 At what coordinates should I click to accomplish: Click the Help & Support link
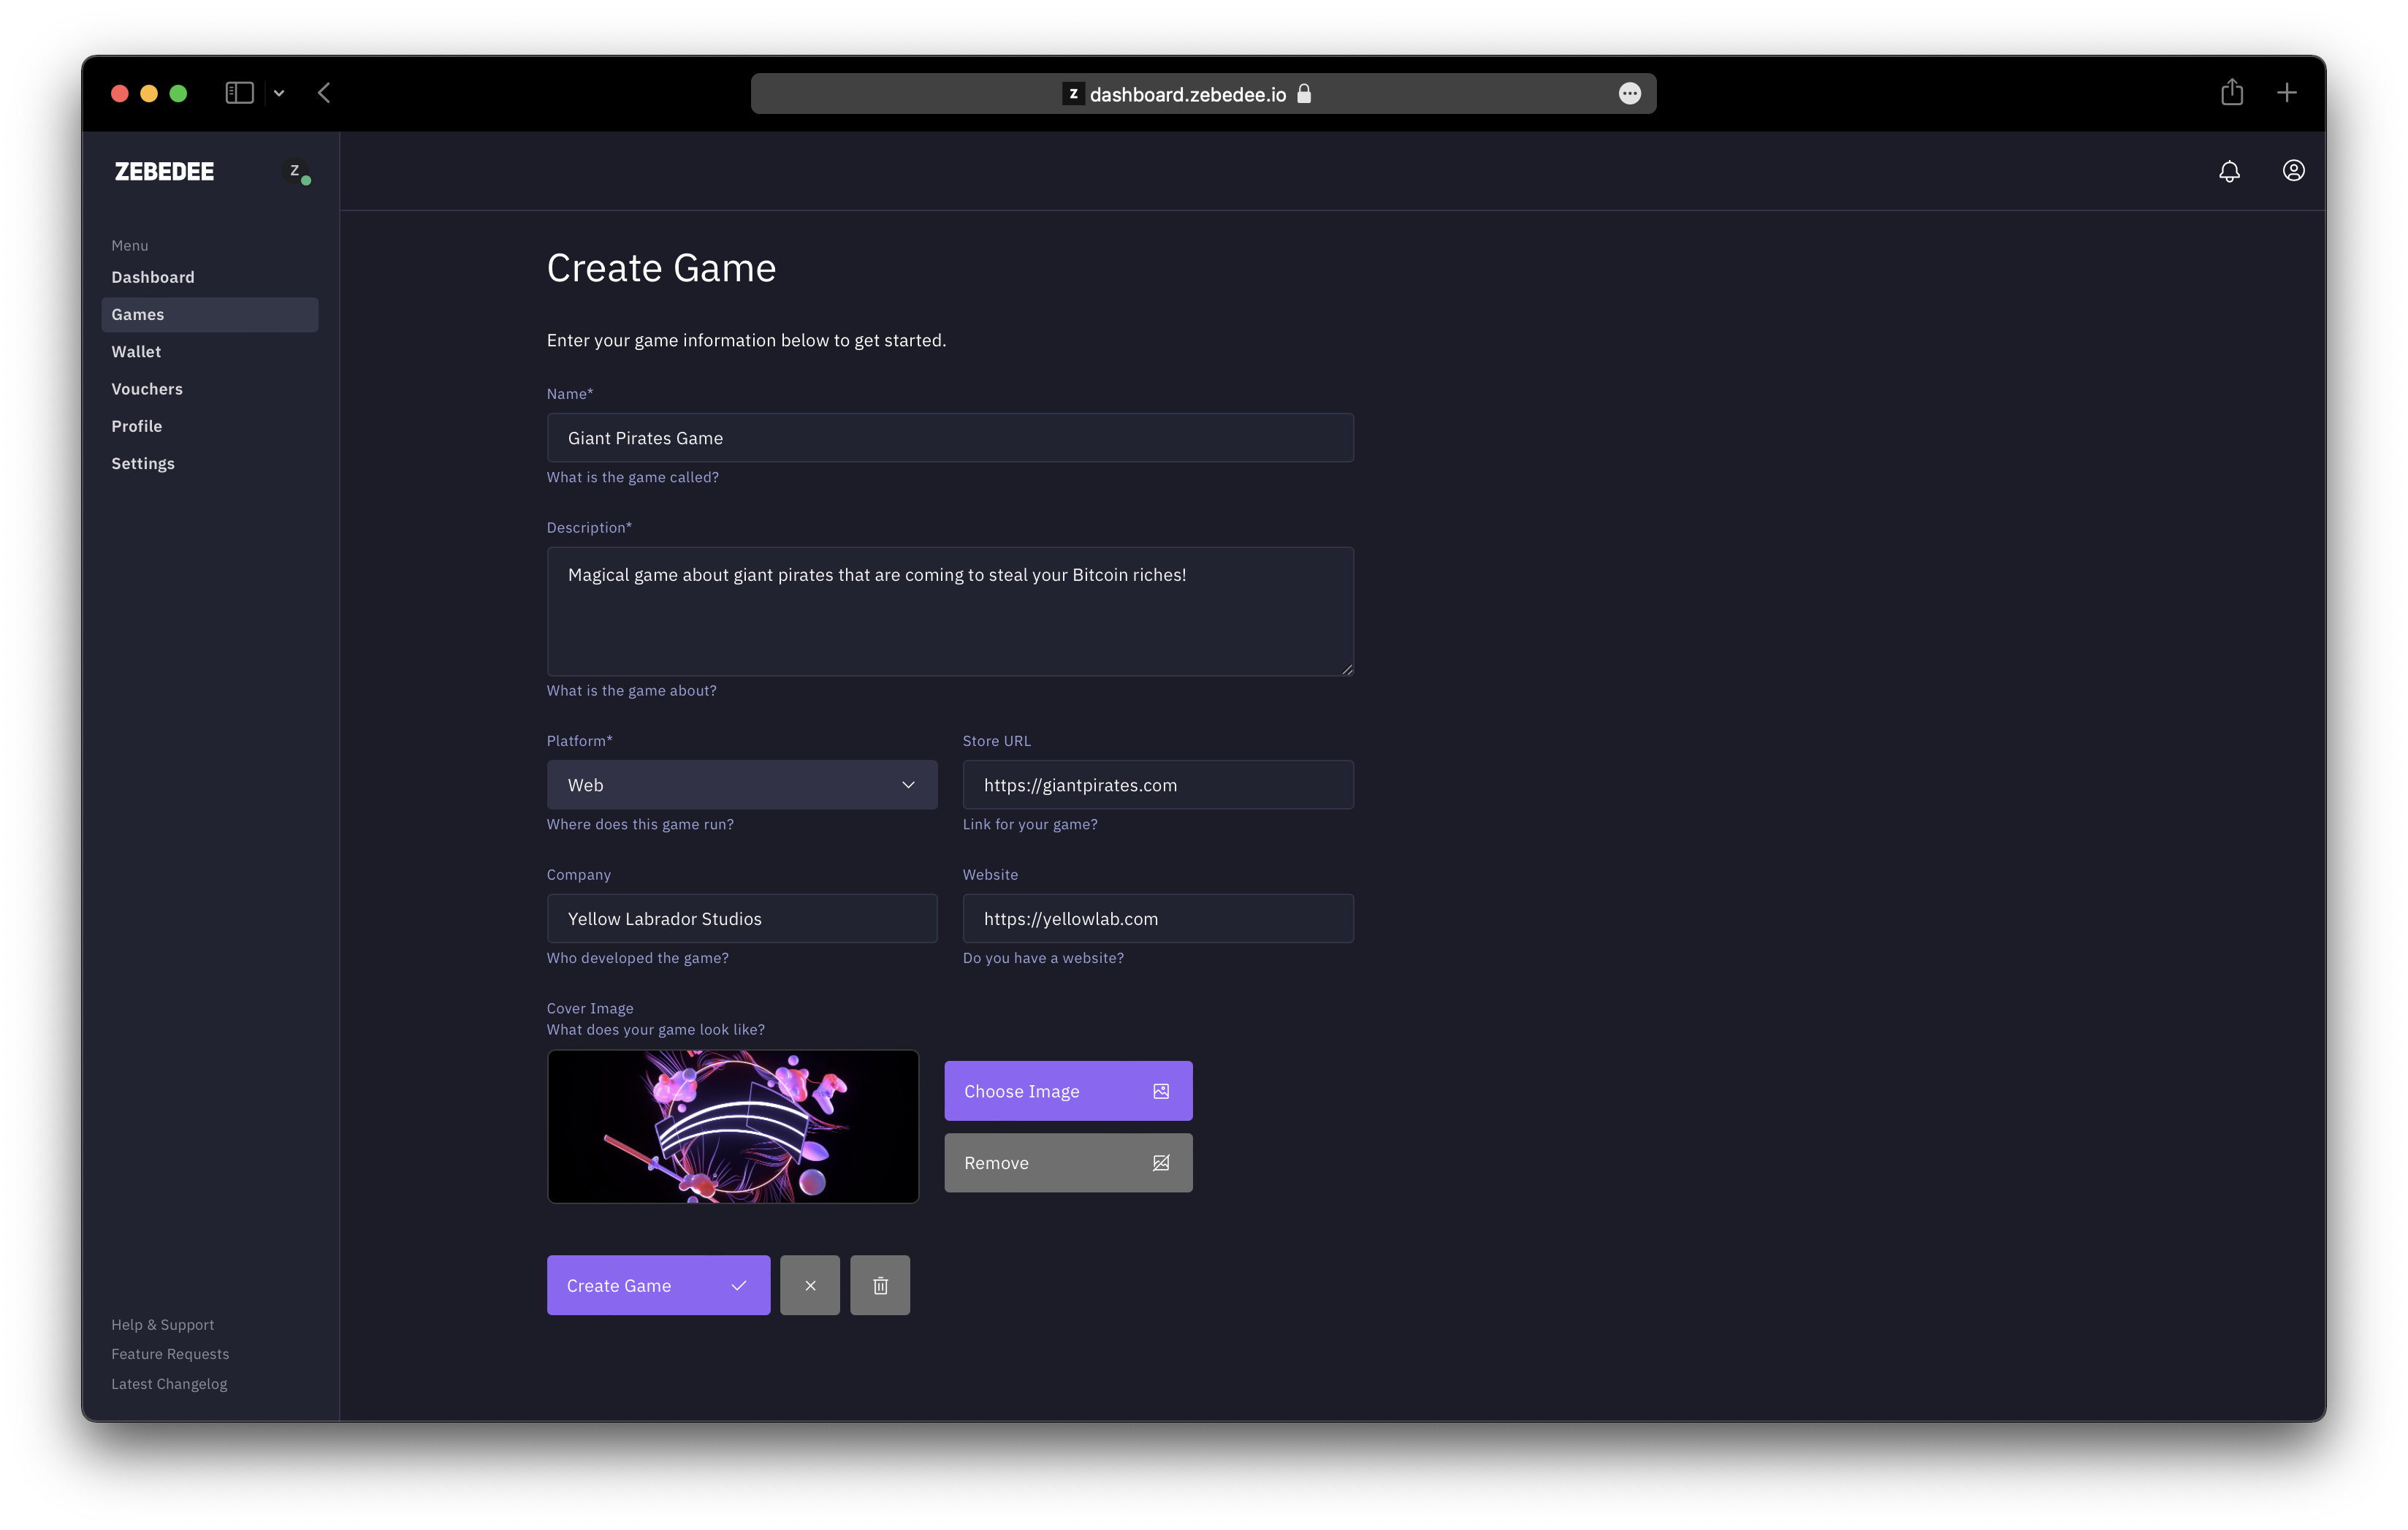tap(161, 1323)
